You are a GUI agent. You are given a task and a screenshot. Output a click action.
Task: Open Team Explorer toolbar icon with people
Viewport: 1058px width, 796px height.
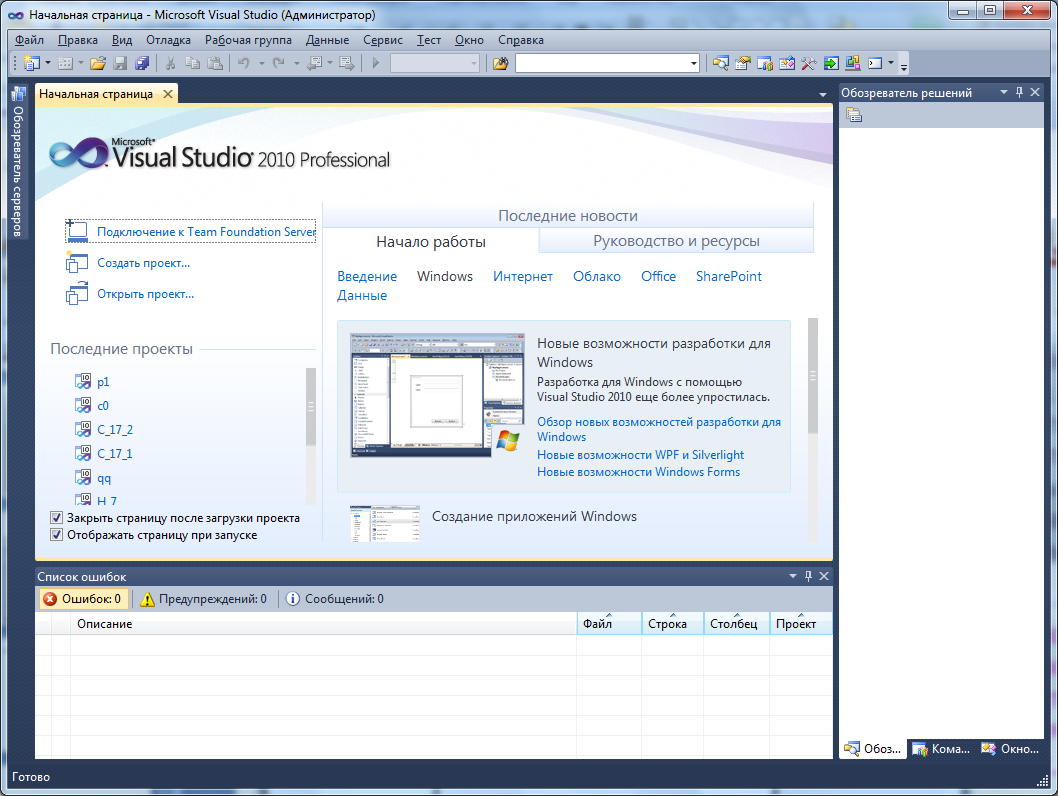click(x=764, y=63)
